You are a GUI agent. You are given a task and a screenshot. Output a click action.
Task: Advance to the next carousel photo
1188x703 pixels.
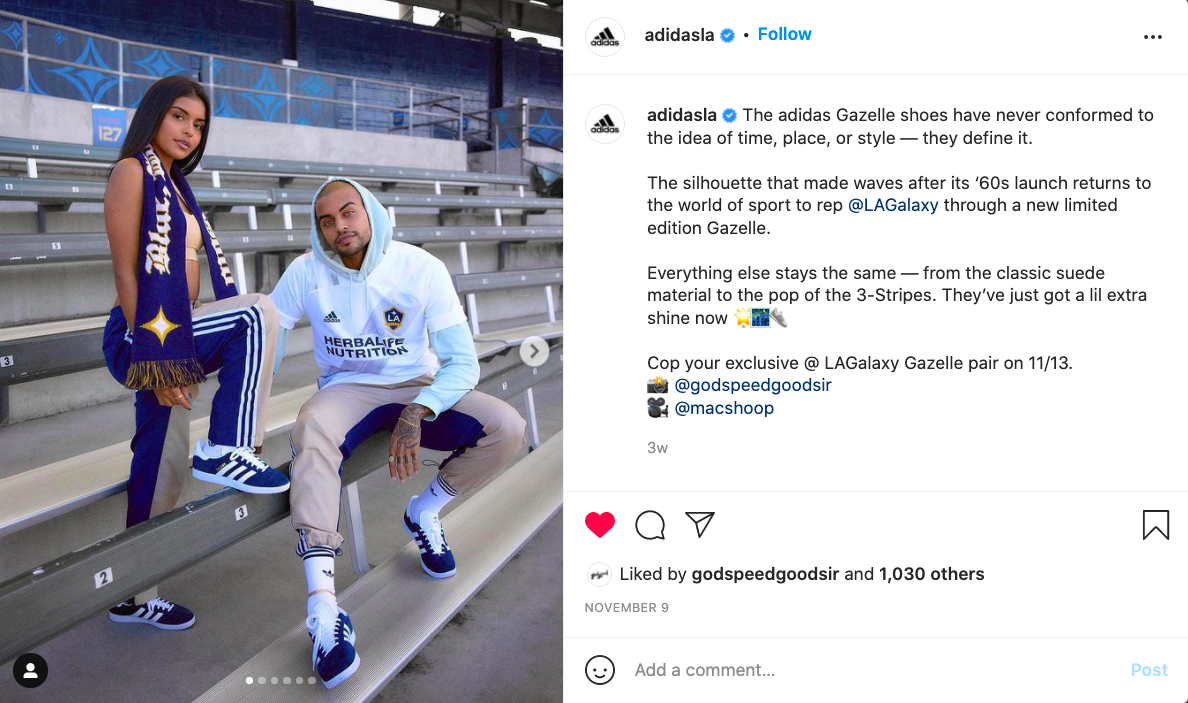point(534,351)
